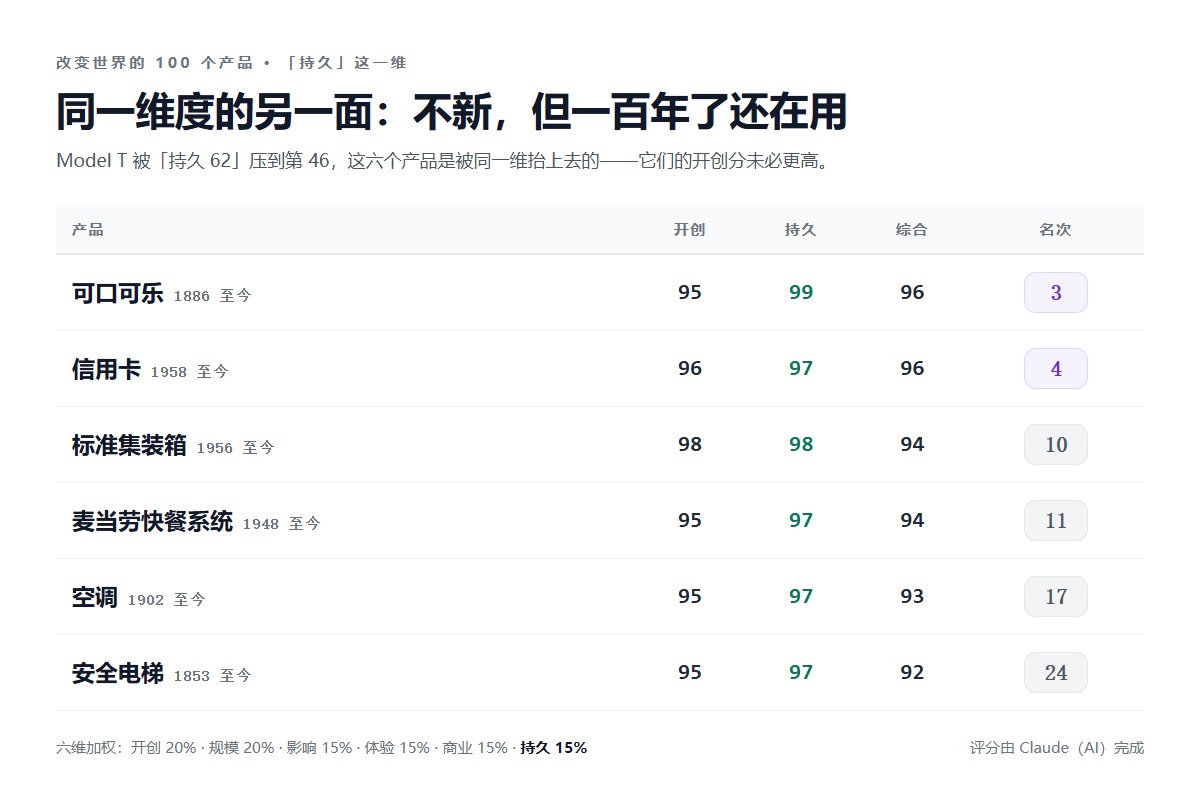Viewport: 1200px width, 809px height.
Task: Click the 综合 column header
Action: coord(911,230)
